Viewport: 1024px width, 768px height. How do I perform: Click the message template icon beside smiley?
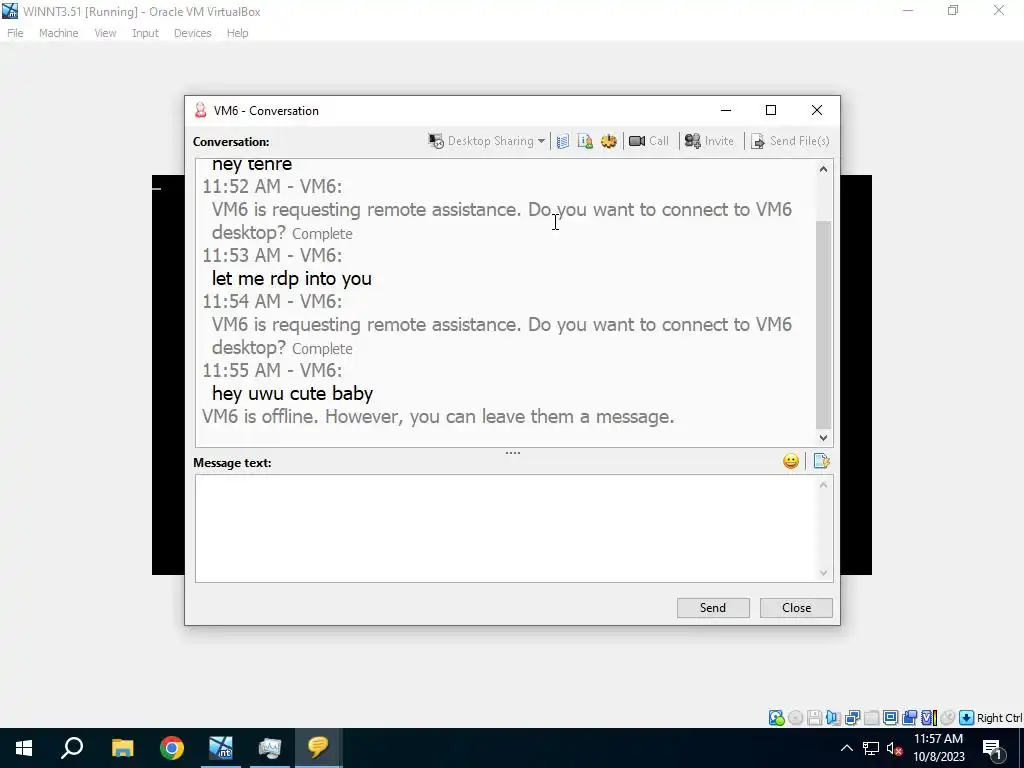pyautogui.click(x=821, y=462)
